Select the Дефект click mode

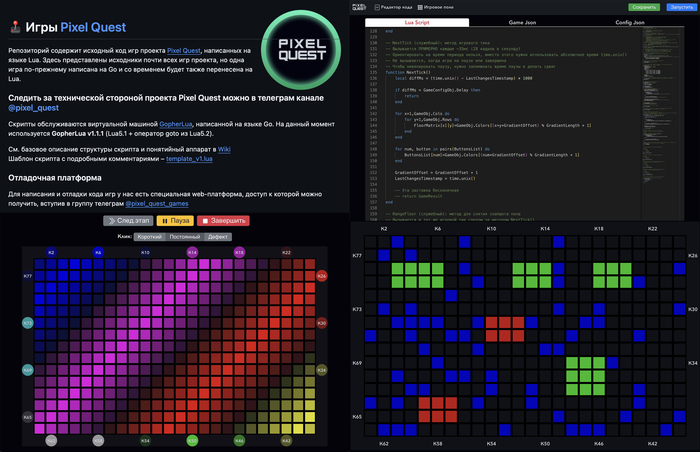tap(218, 236)
